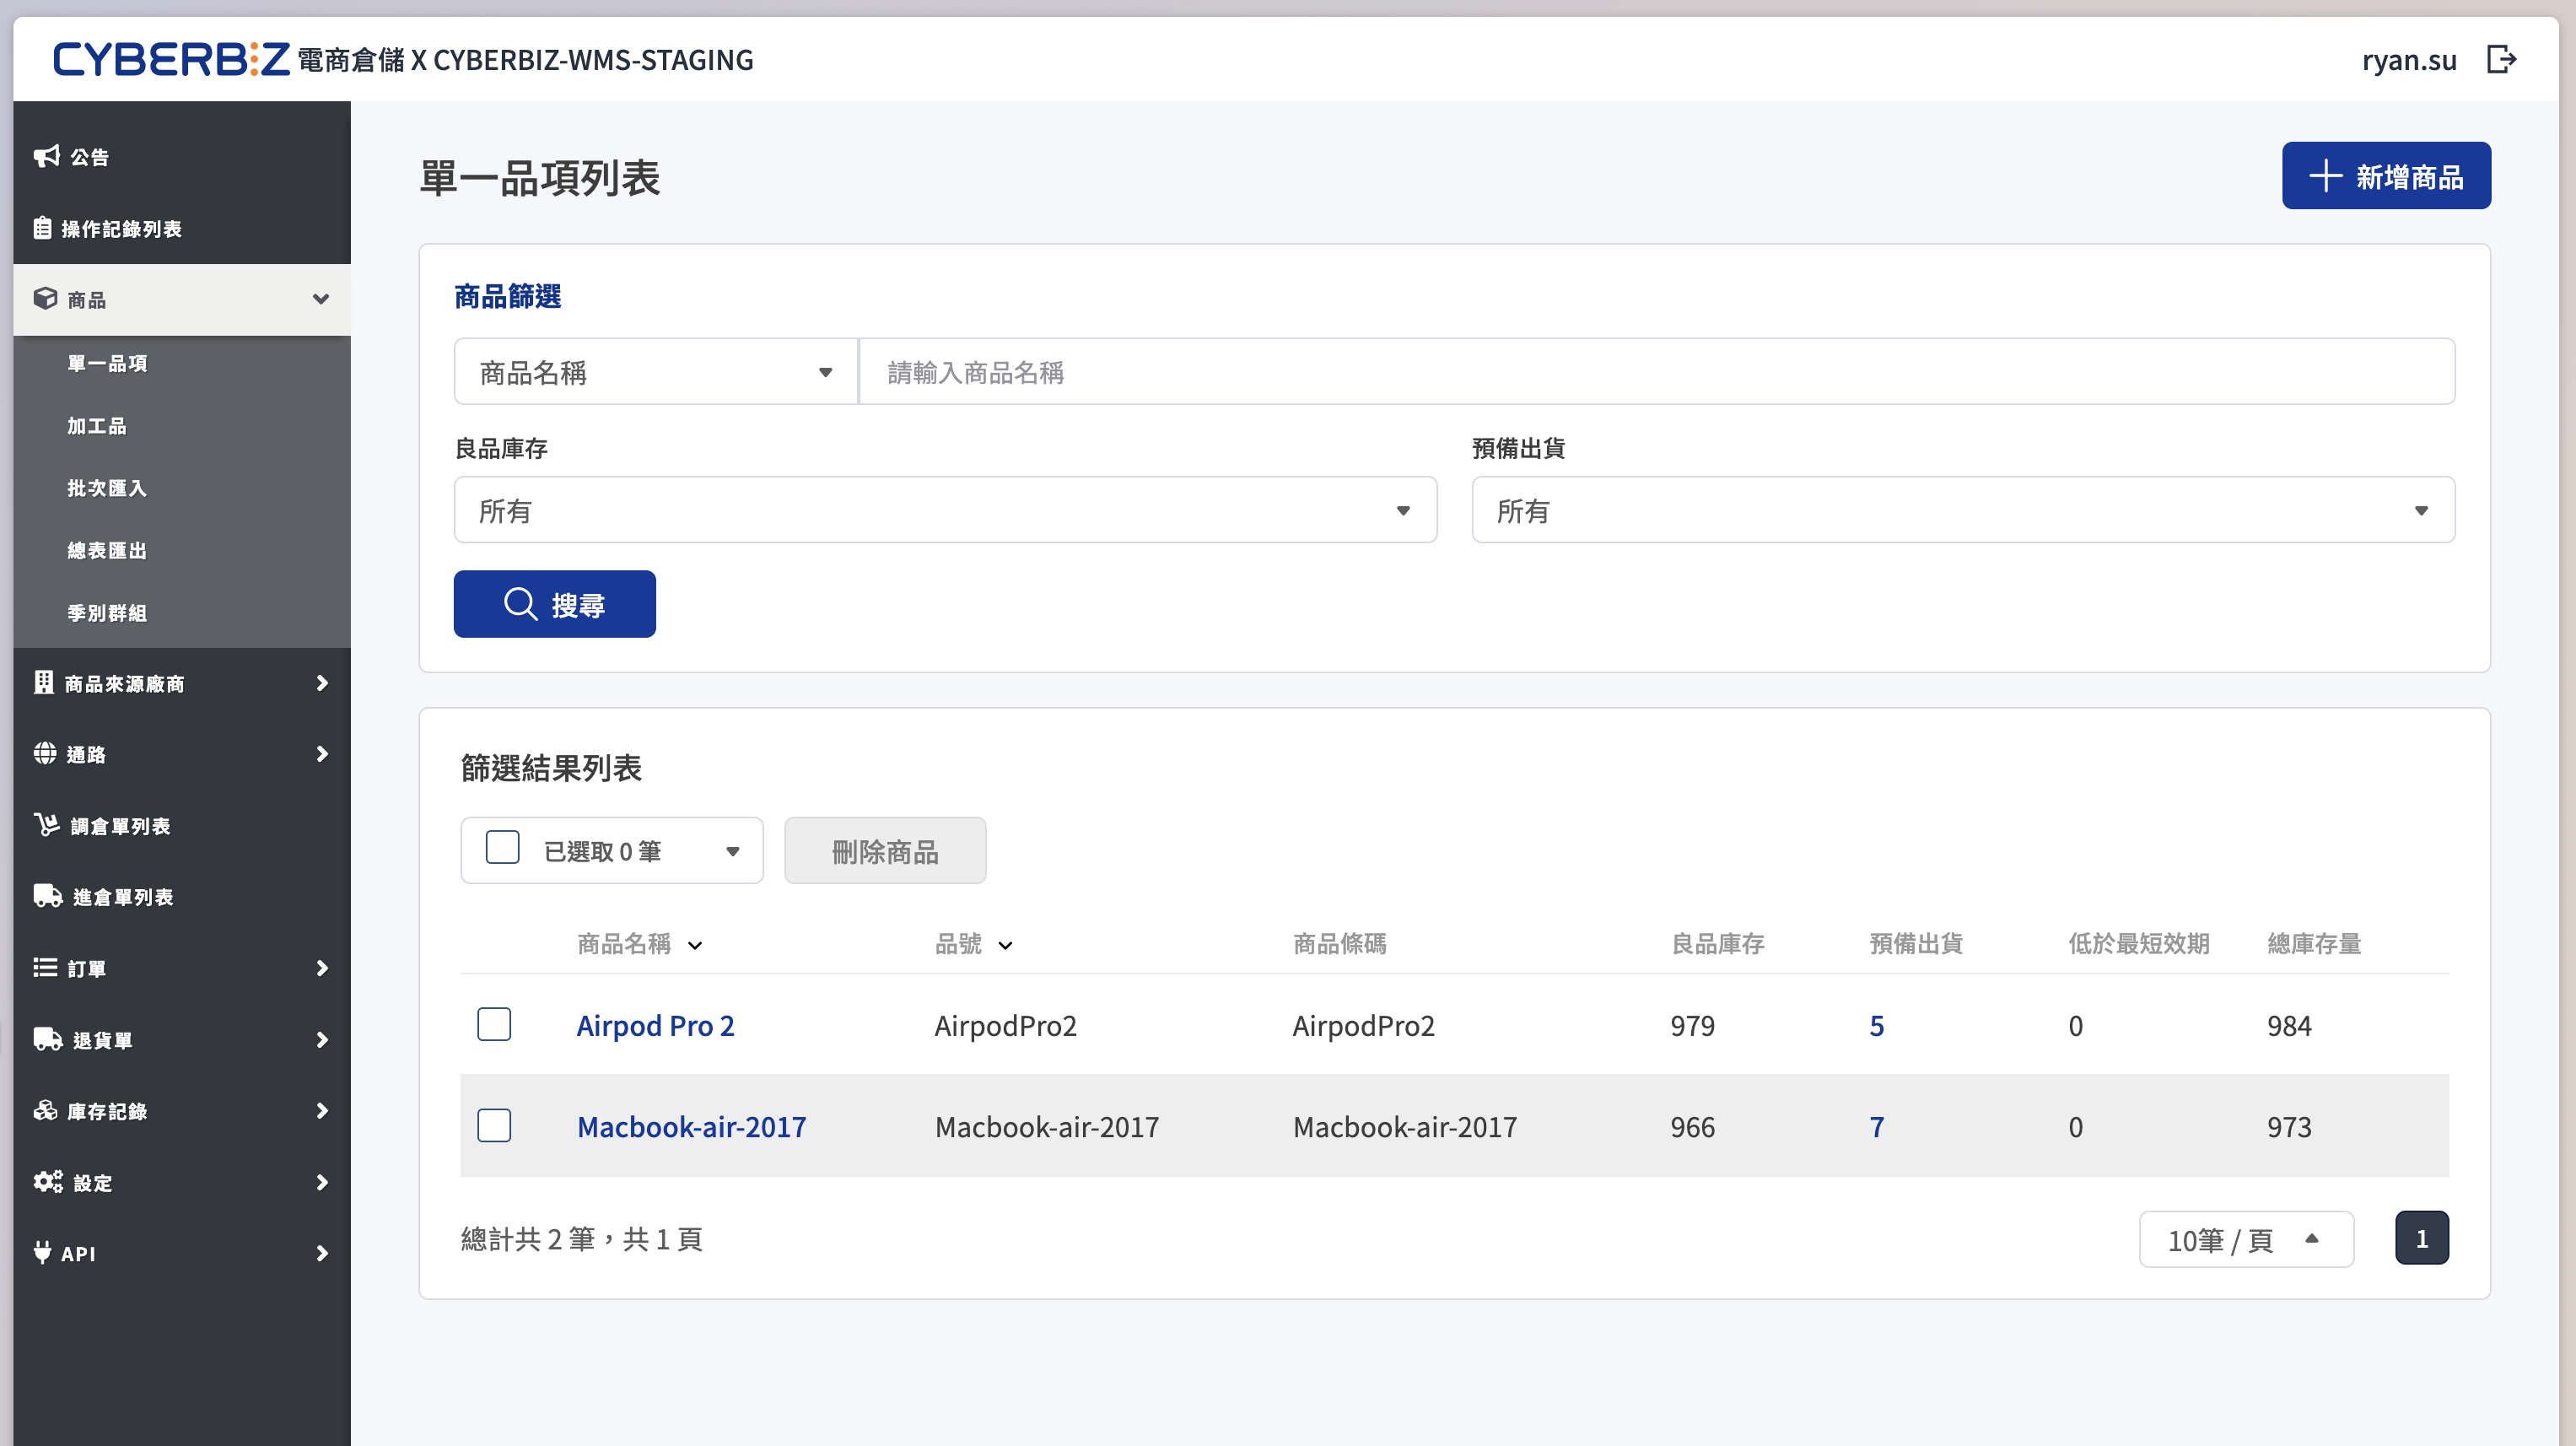Open 加工品 in the sidebar submenu
Screen dimensions: 2576x1446
coord(97,426)
